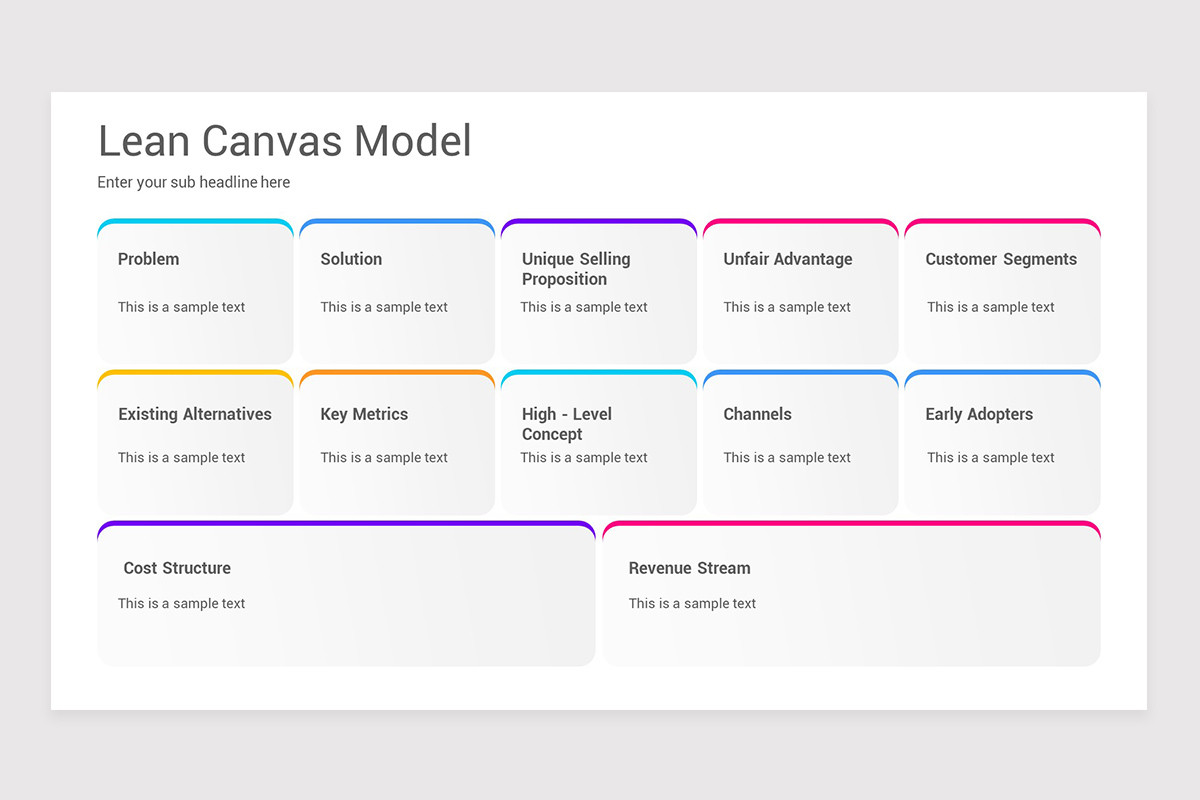Image resolution: width=1200 pixels, height=800 pixels.
Task: Click sample text in the Channels card
Action: (x=787, y=457)
